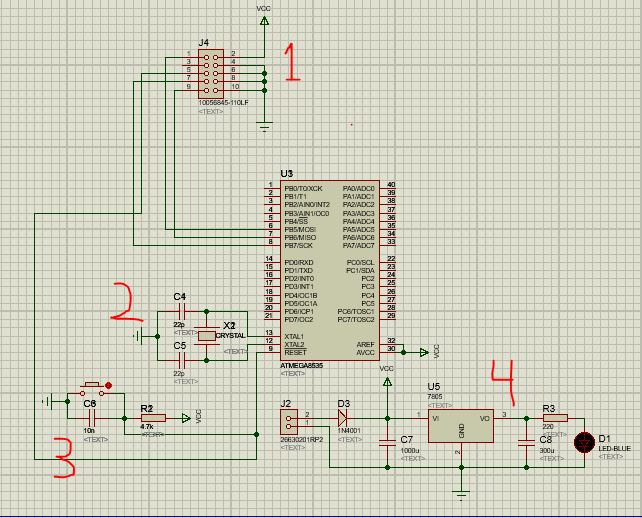This screenshot has width=642, height=518.
Task: Click the VCC terminal right of R2
Action: [186, 418]
